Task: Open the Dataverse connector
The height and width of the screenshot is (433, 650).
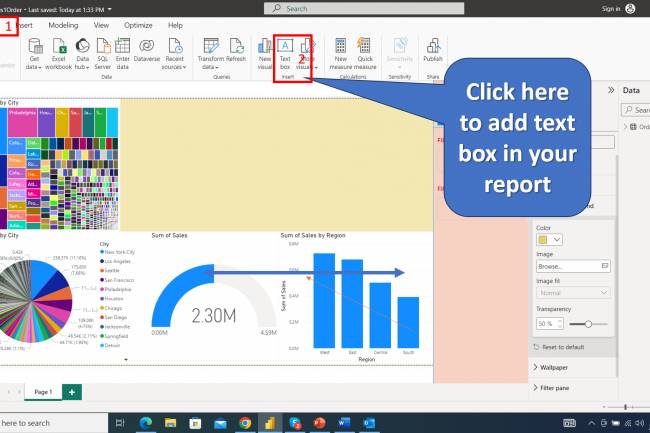Action: tap(147, 46)
